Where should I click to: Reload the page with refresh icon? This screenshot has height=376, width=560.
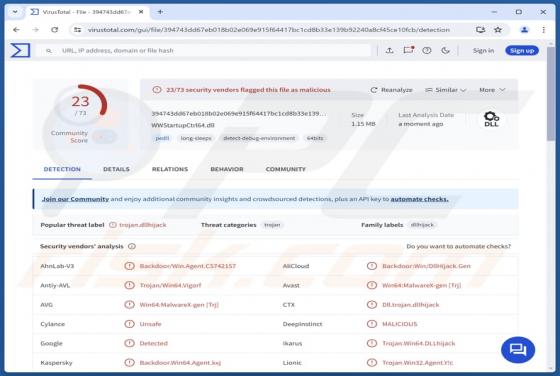[55, 30]
